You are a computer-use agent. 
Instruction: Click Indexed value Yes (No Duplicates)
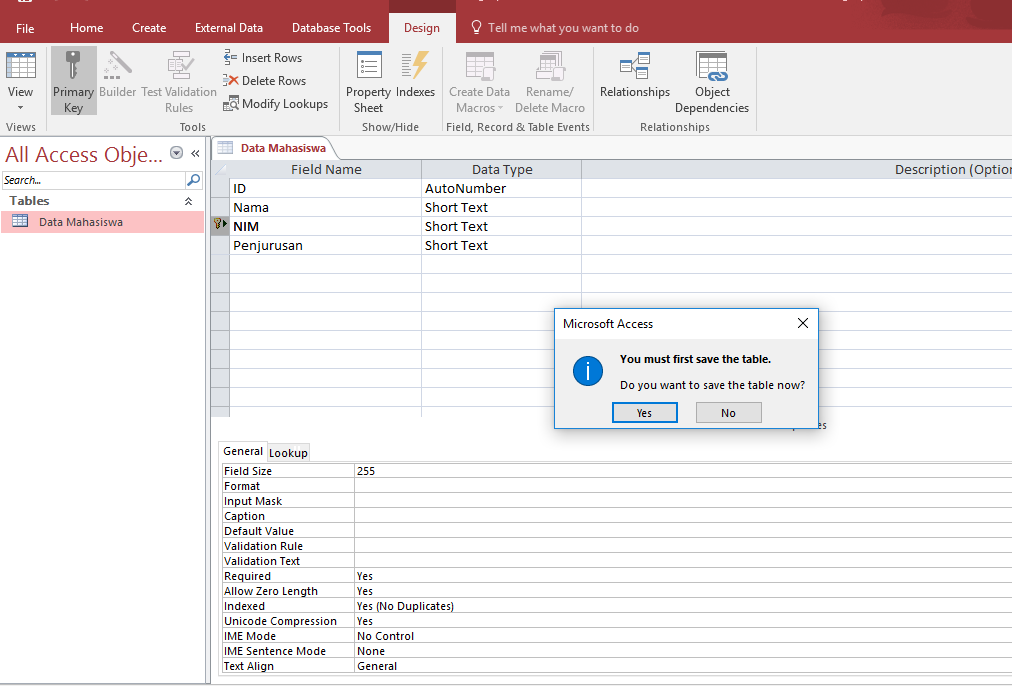683,606
